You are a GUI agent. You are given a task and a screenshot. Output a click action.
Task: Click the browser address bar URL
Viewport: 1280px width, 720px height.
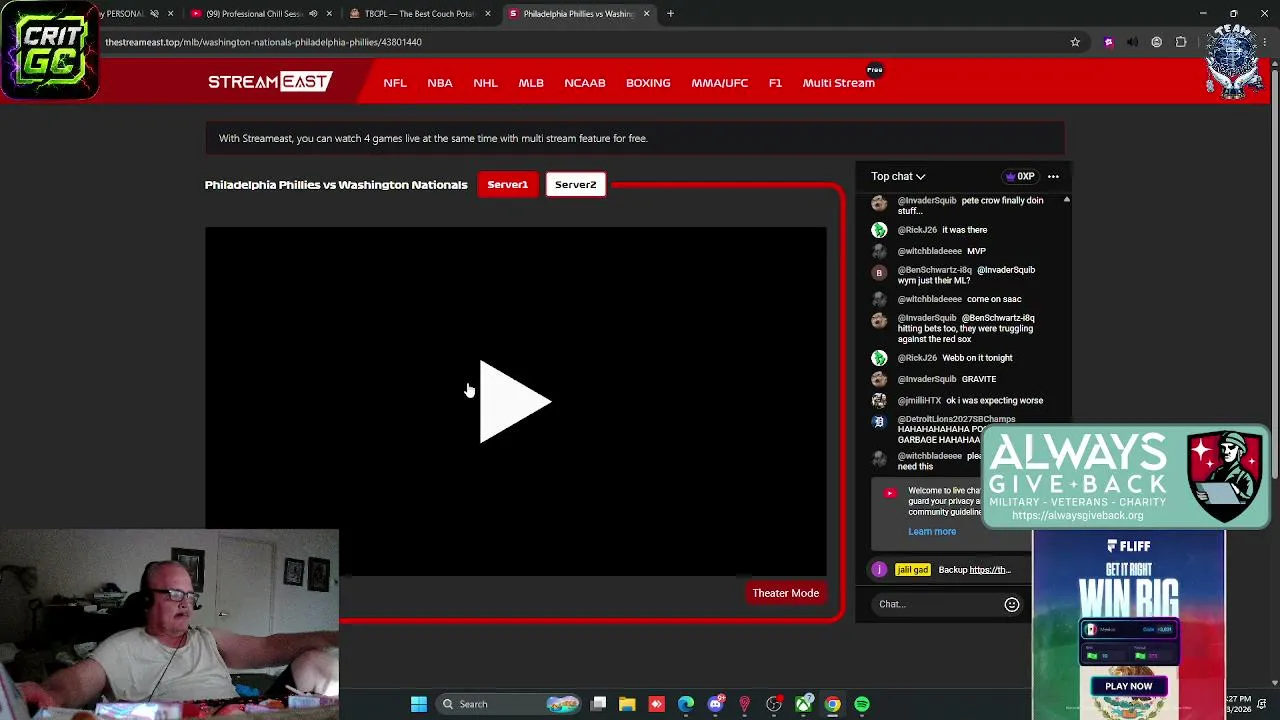[x=263, y=42]
